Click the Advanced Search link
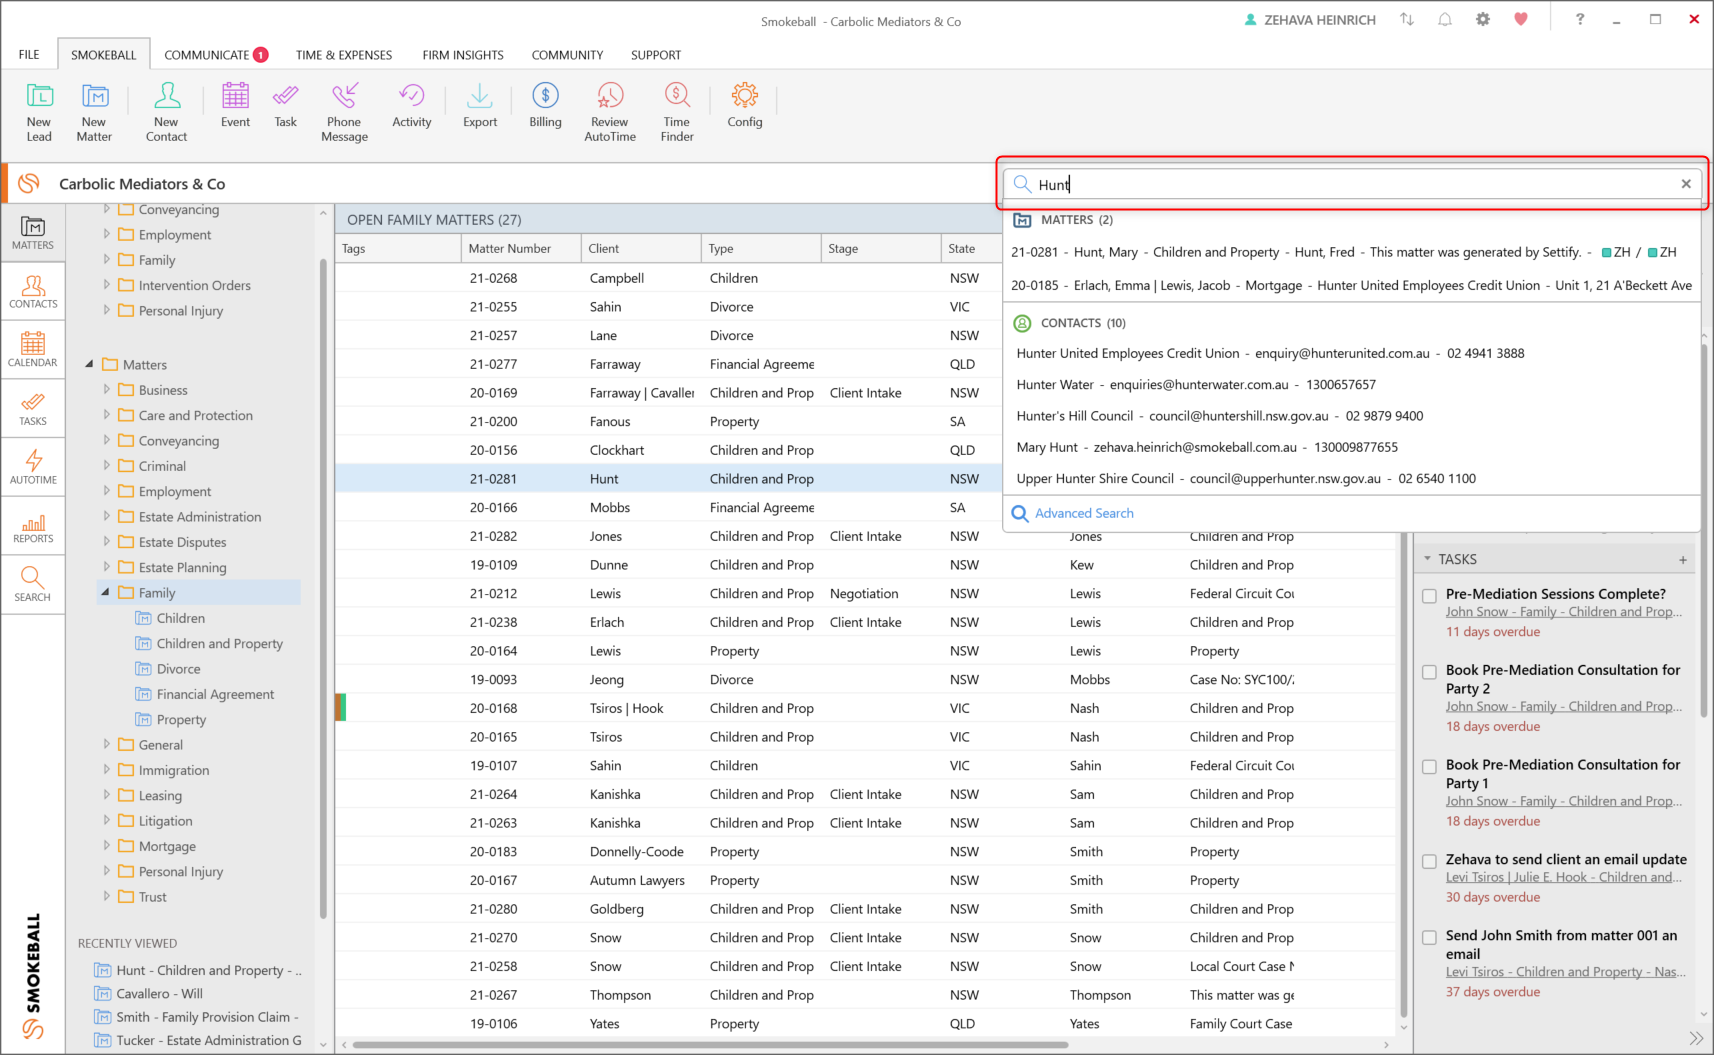Screen dimensions: 1714x1055 coord(1084,513)
